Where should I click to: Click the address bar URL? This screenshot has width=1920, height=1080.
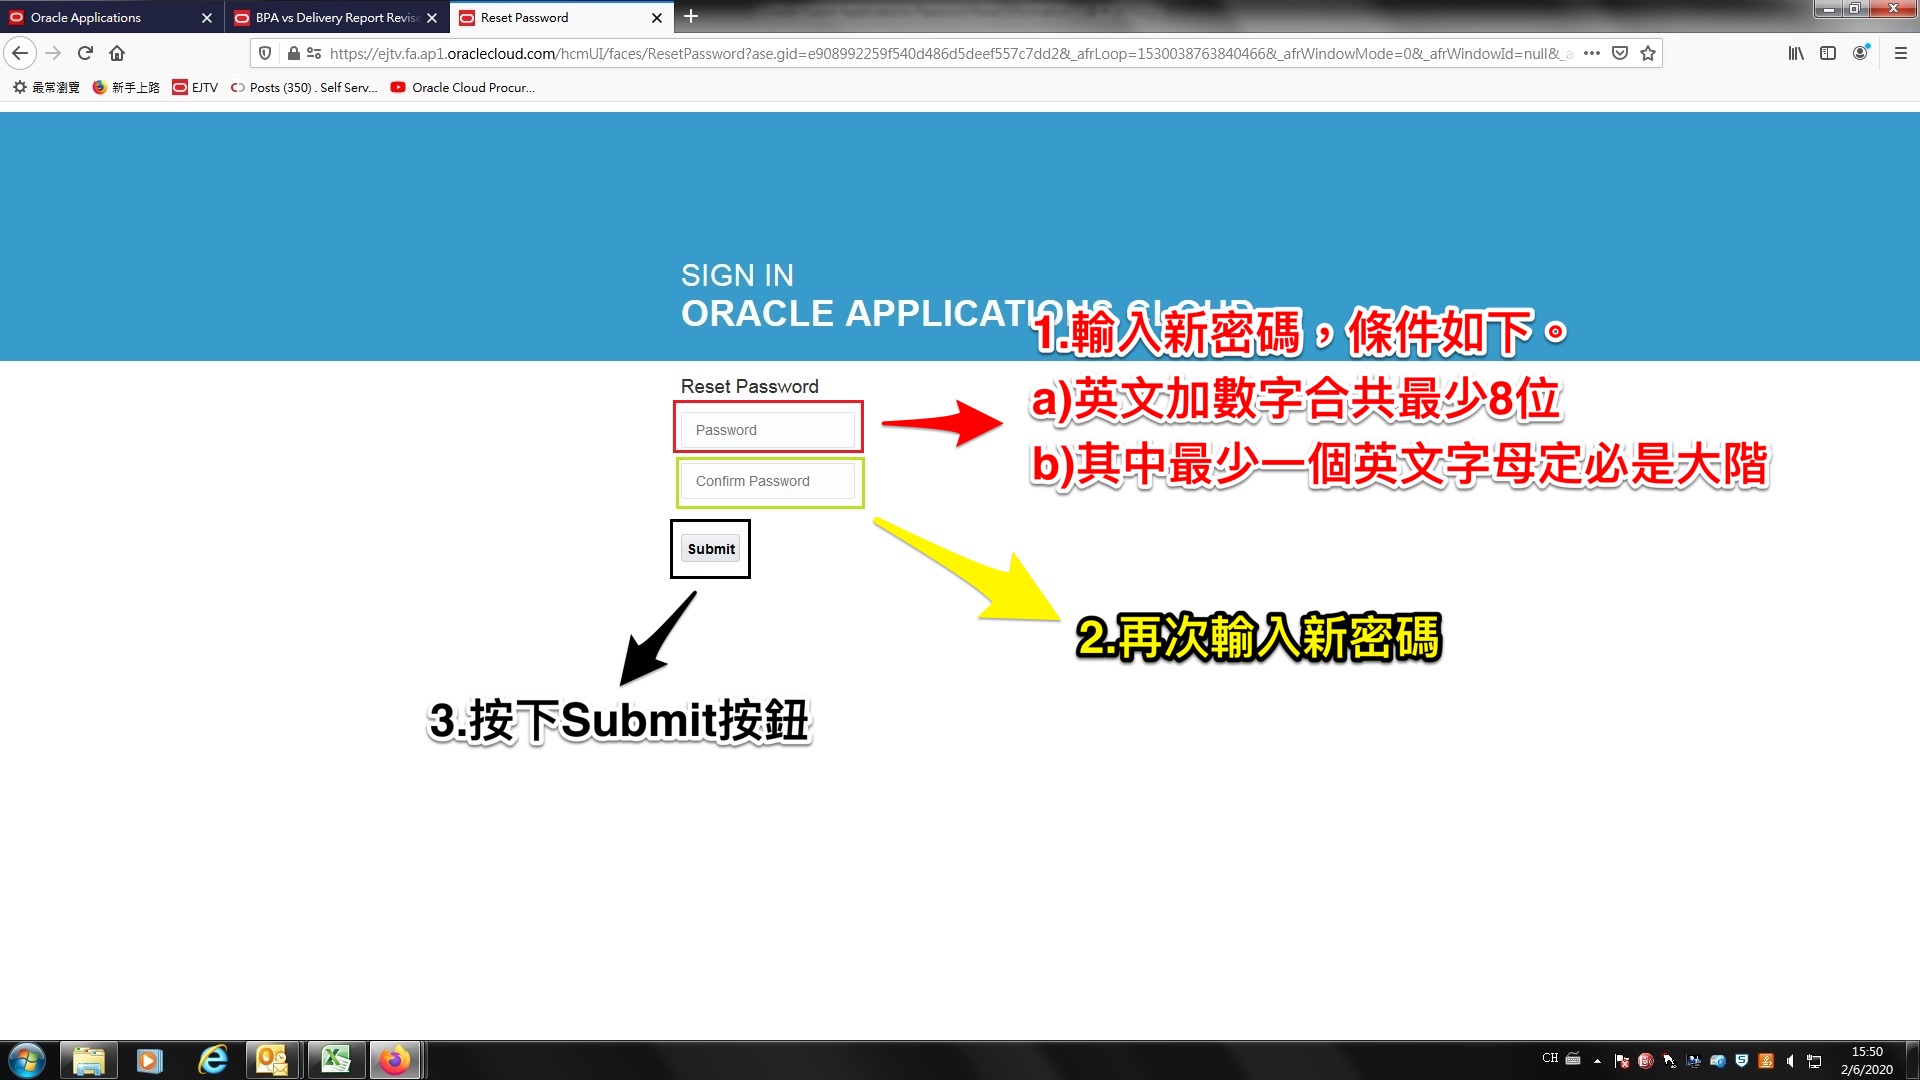coord(950,53)
